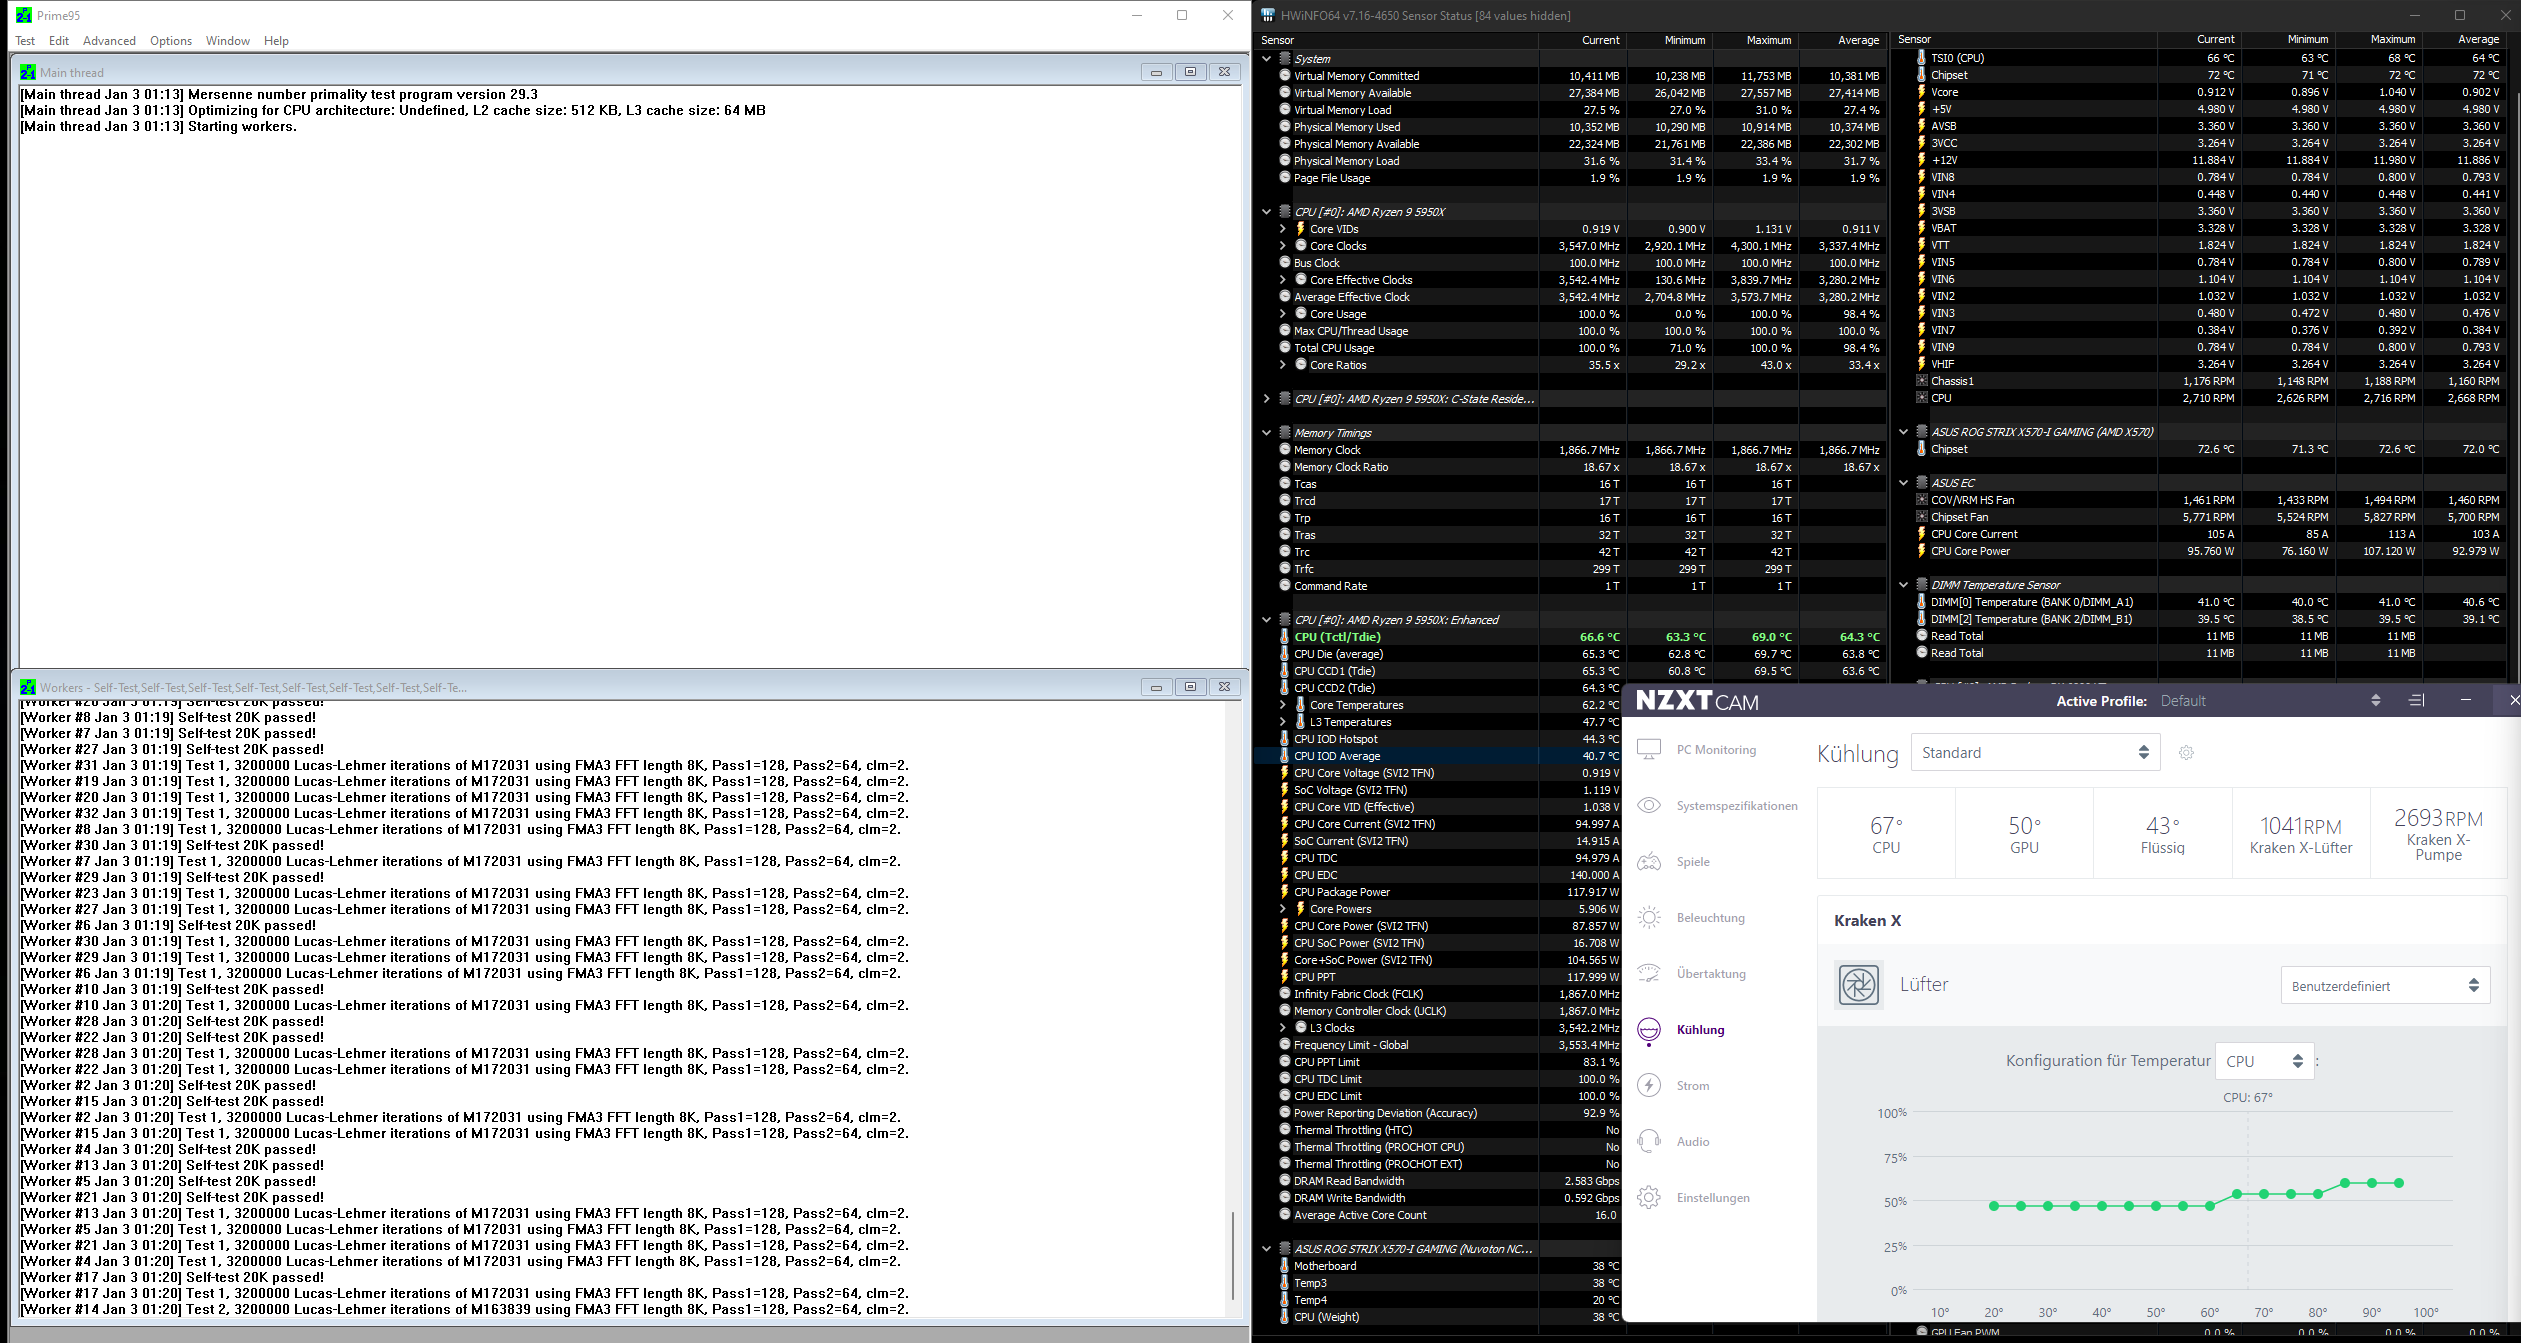Click gear icon next to Standard dropdown

pyautogui.click(x=2187, y=753)
